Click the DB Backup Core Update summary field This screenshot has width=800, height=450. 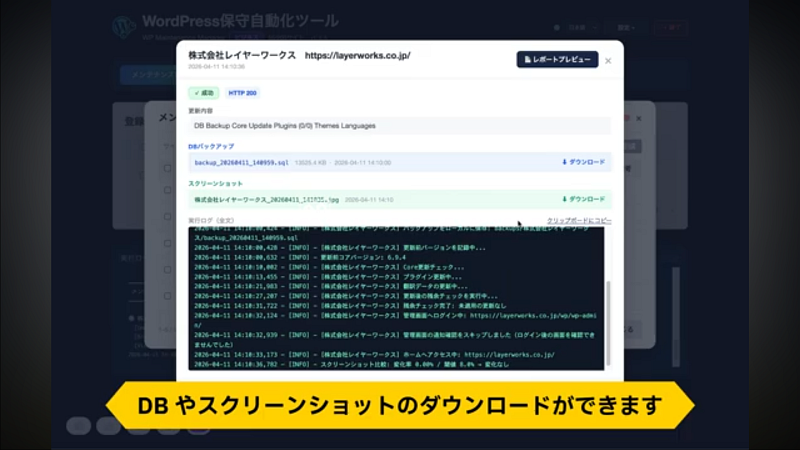point(399,126)
